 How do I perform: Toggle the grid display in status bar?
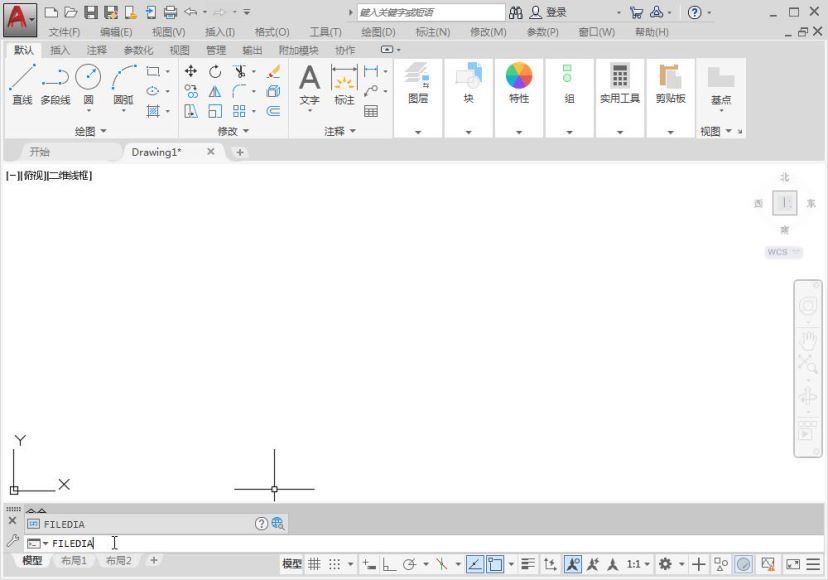(314, 564)
